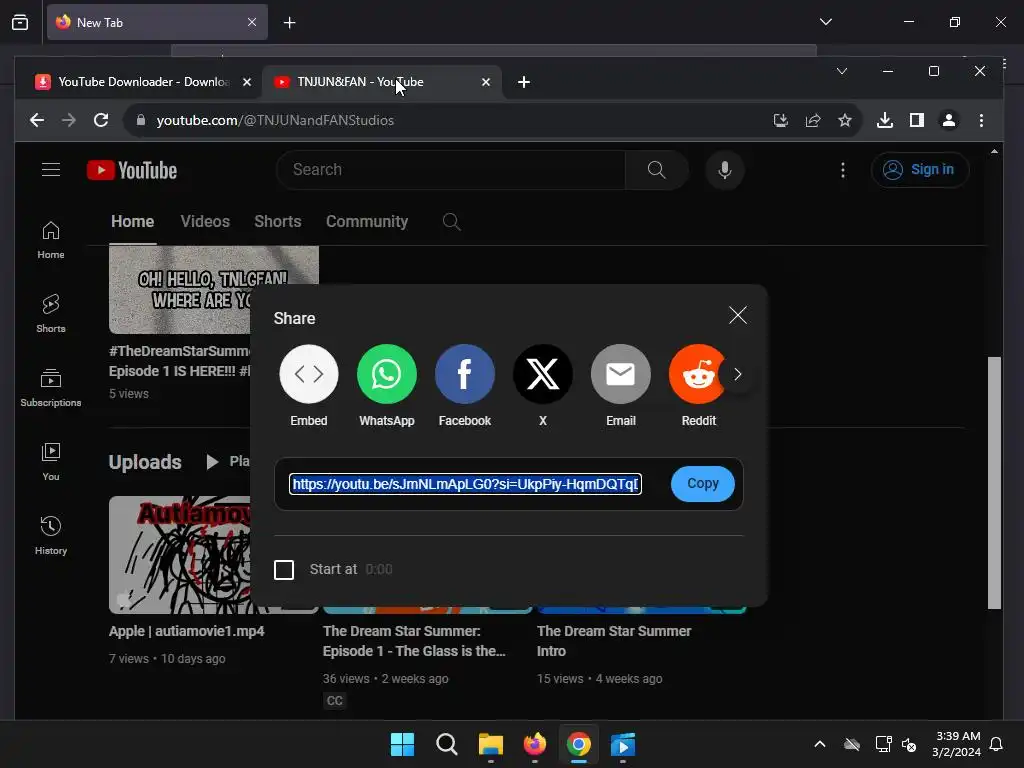
Task: Switch to the channel Videos tab
Action: [205, 221]
